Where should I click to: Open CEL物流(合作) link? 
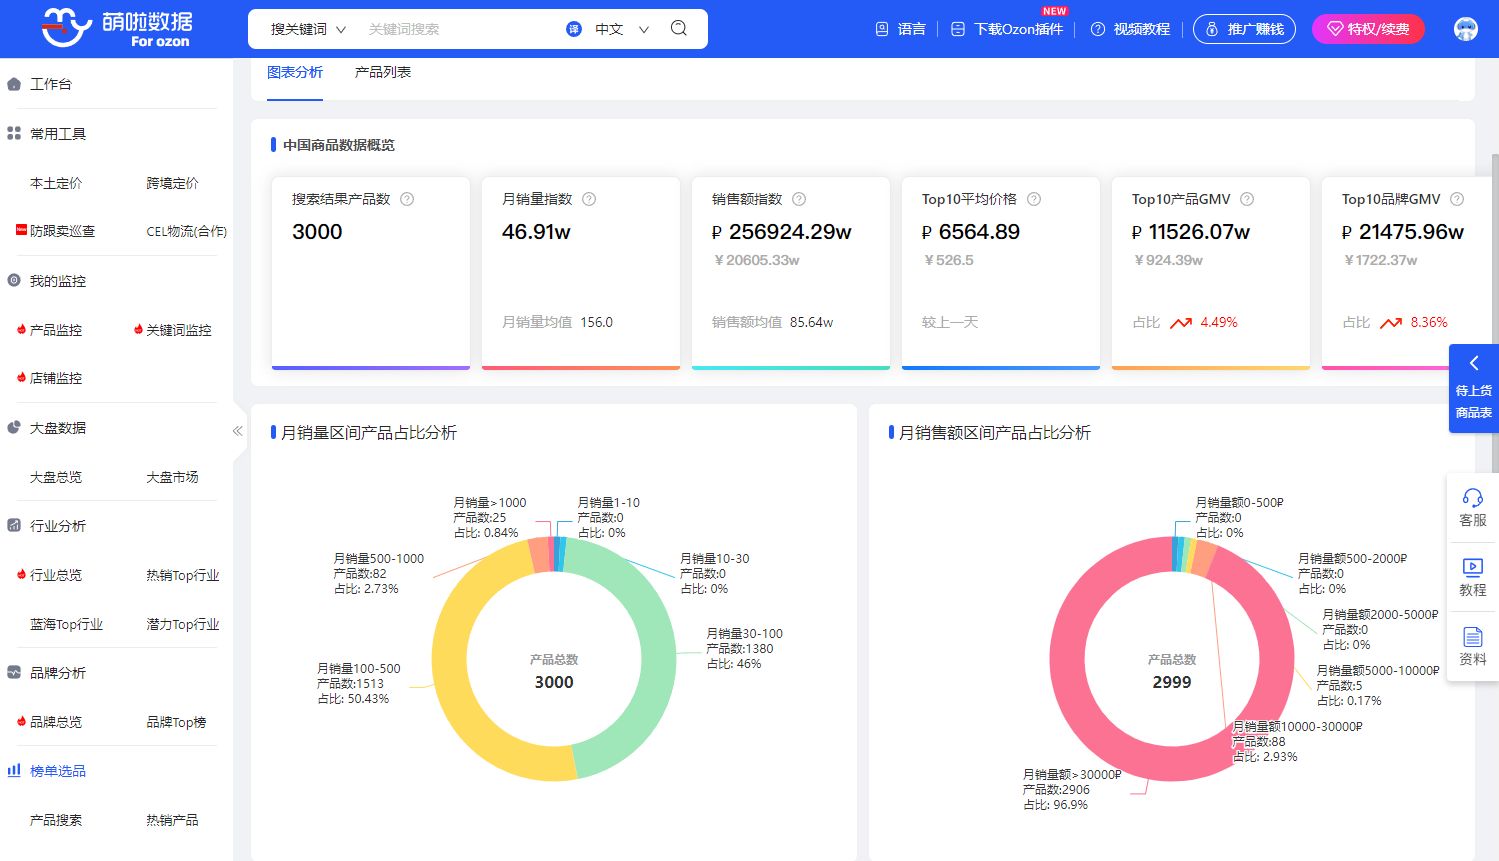tap(186, 231)
